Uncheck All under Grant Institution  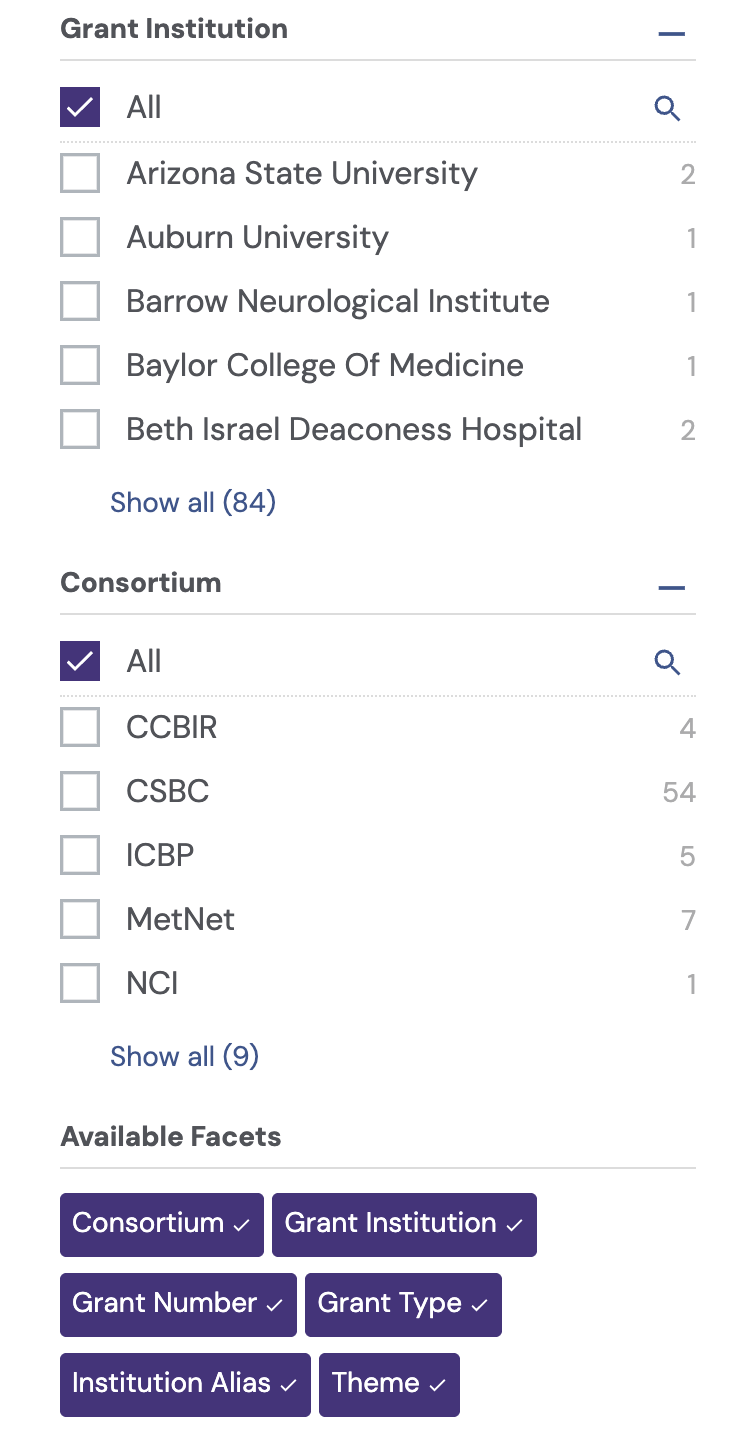coord(80,107)
